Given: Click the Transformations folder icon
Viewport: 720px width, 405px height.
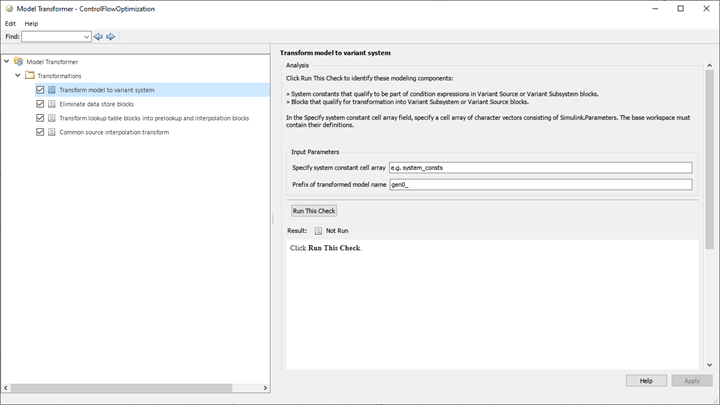Looking at the screenshot, I should 30,75.
